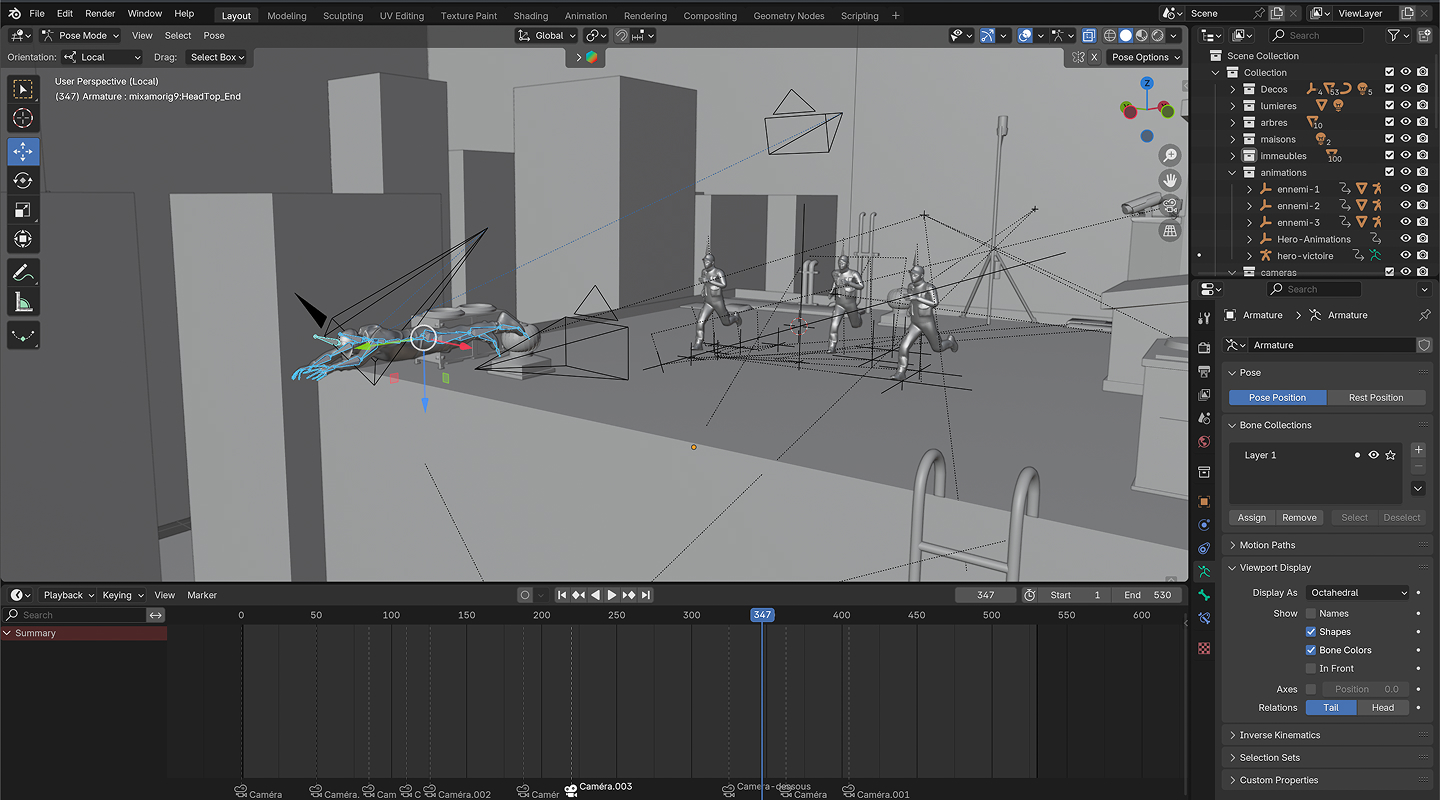Click the current frame 347 field
This screenshot has width=1440, height=800.
pyautogui.click(x=985, y=595)
